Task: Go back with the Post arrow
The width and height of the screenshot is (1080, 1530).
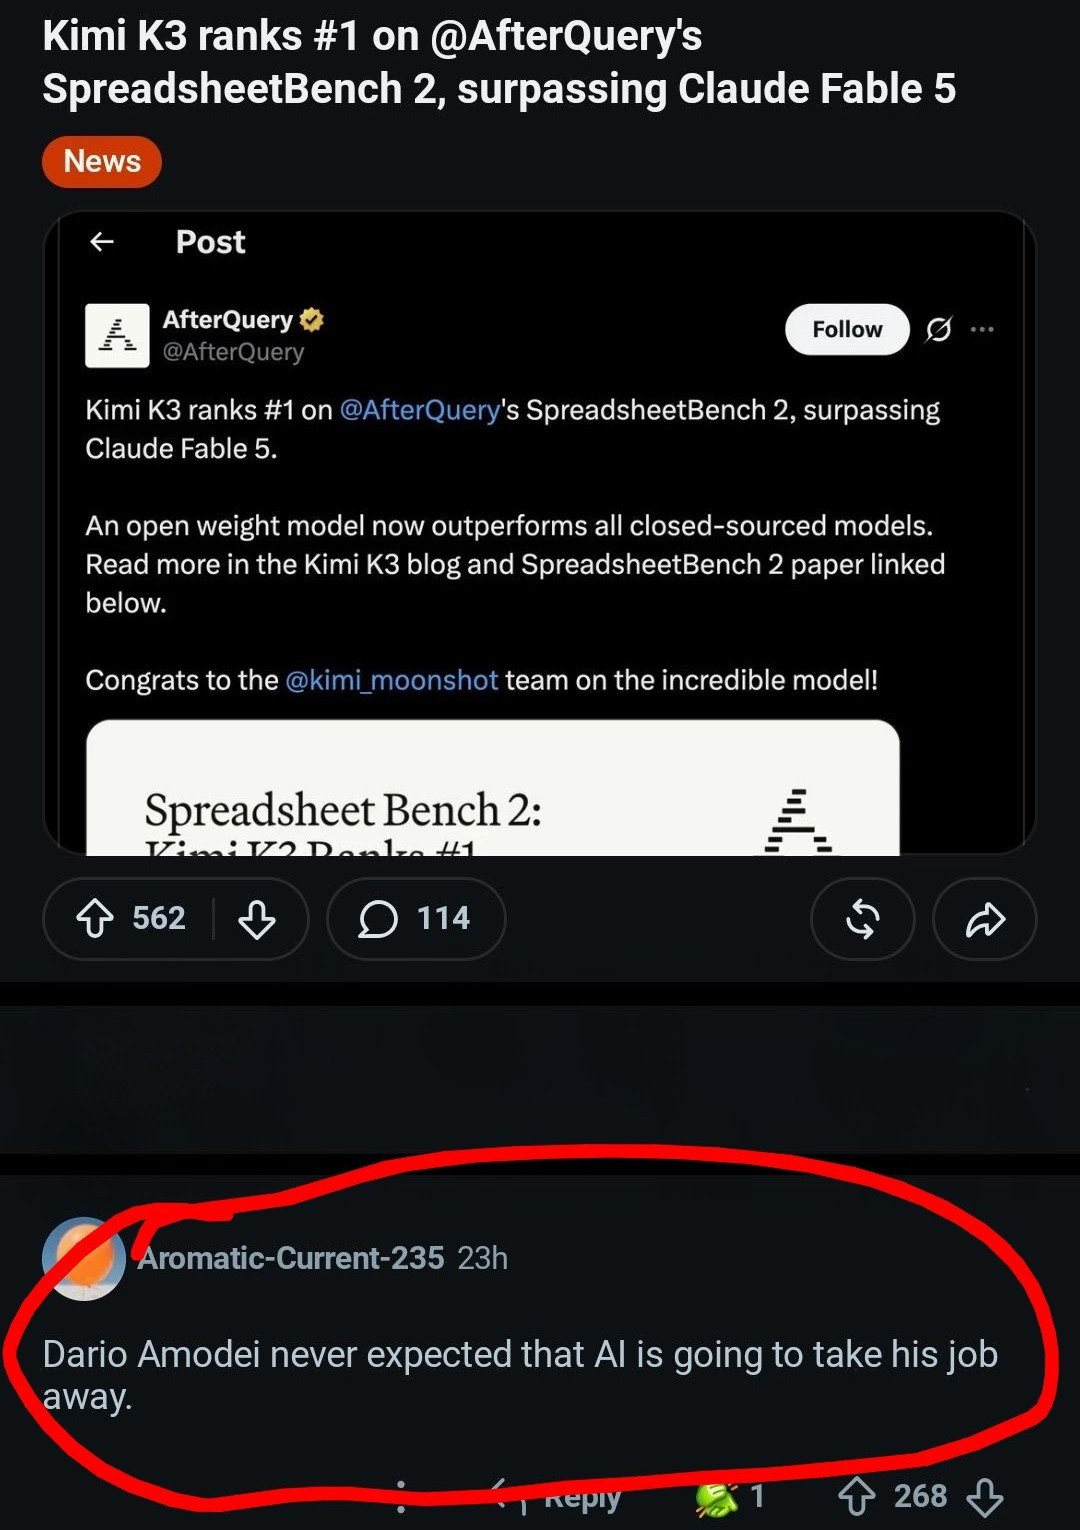Action: [x=102, y=242]
